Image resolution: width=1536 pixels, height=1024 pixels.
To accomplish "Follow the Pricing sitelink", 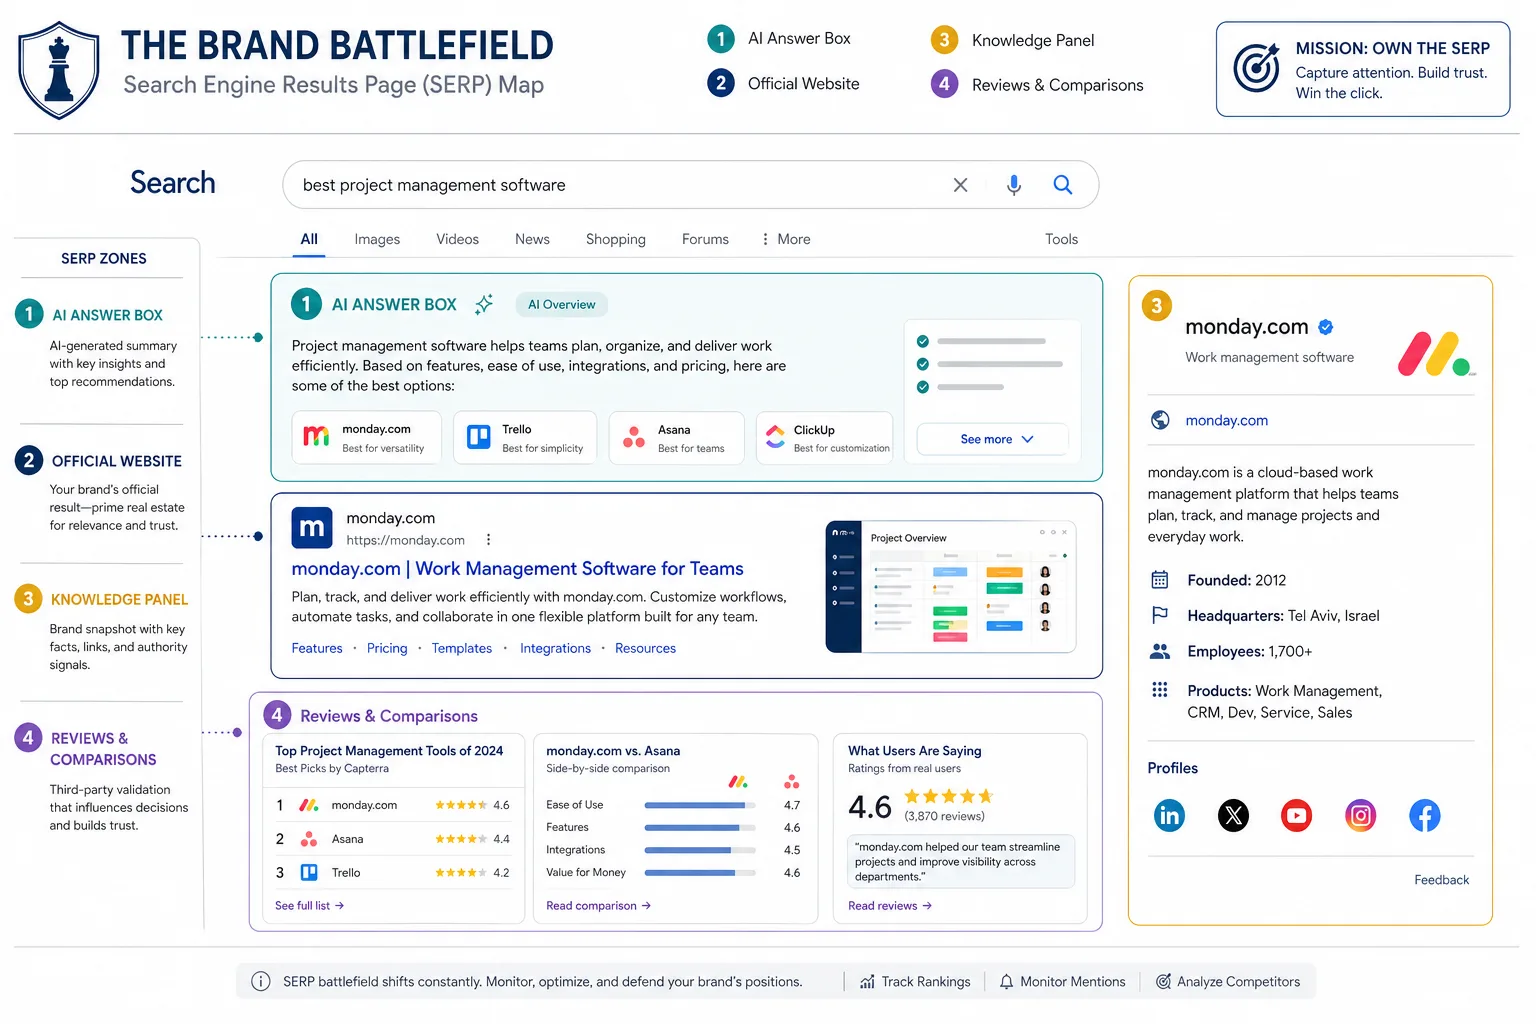I will pos(387,648).
